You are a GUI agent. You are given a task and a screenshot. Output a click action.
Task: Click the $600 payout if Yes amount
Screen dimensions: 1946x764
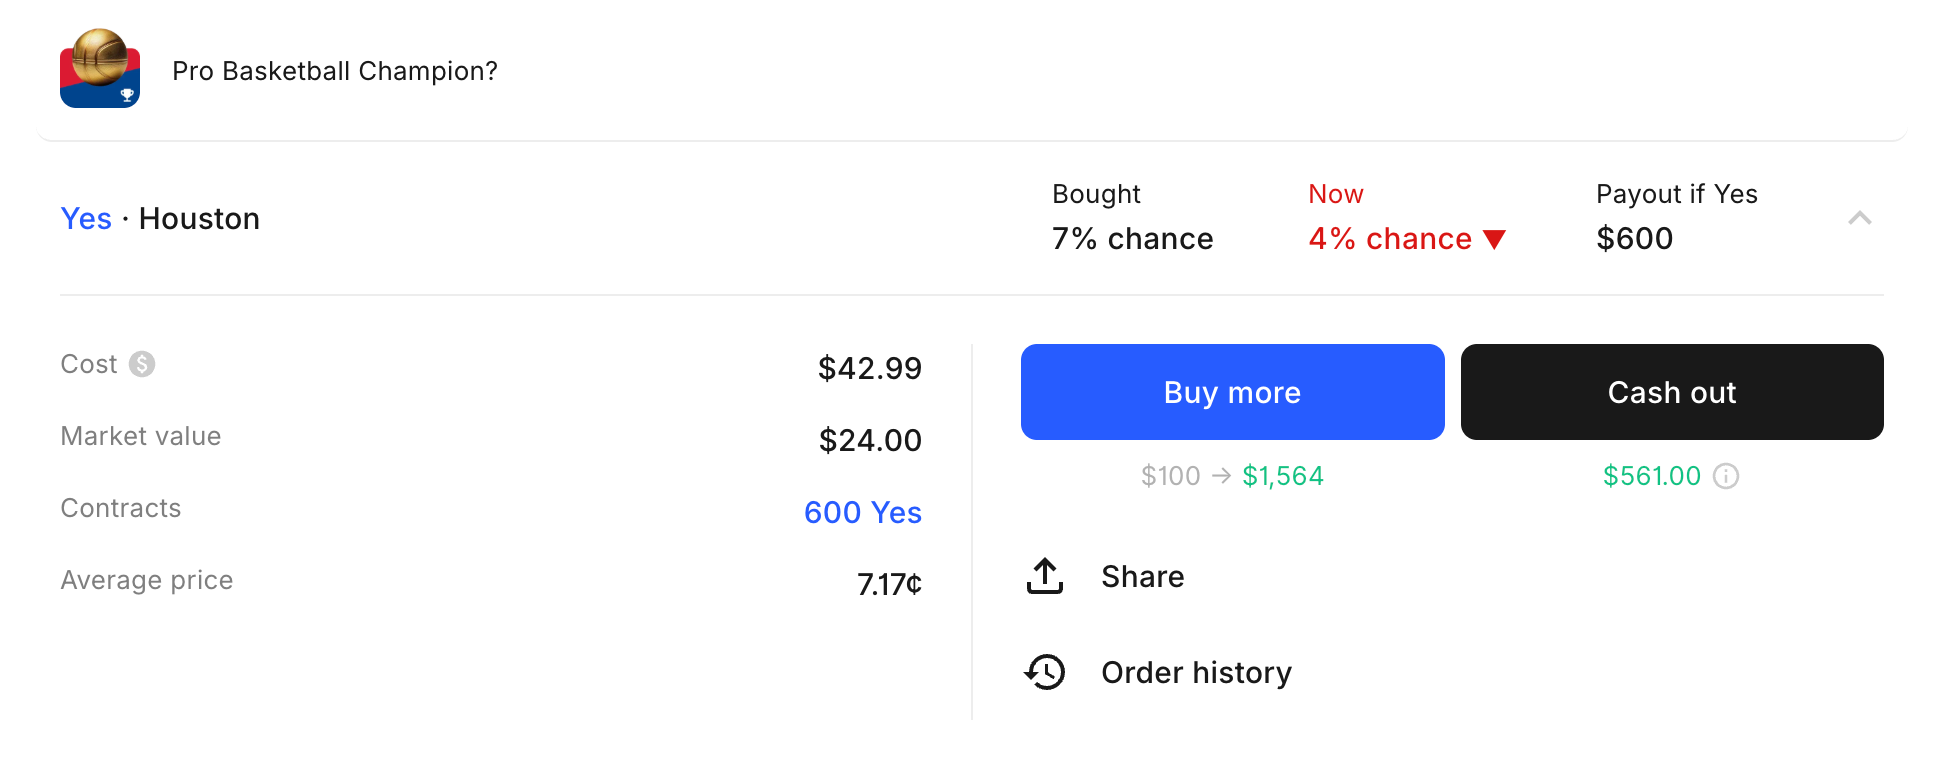click(1634, 239)
